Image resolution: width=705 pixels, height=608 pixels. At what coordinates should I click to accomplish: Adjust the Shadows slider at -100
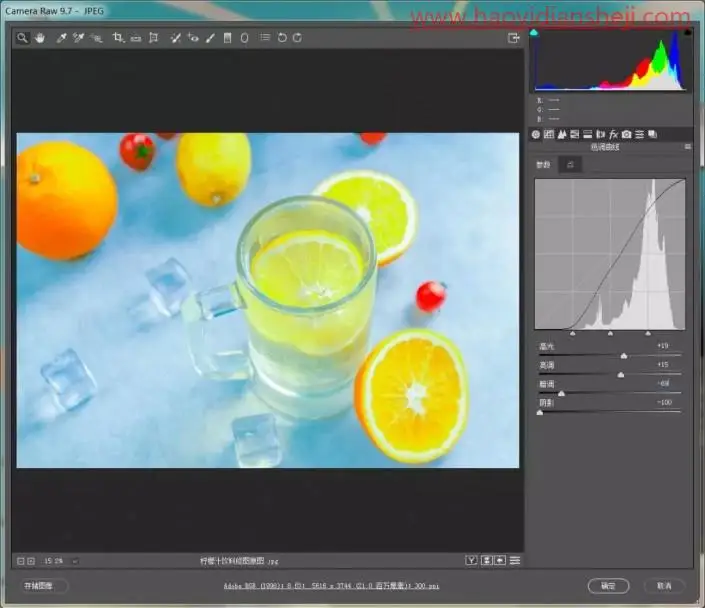[540, 412]
